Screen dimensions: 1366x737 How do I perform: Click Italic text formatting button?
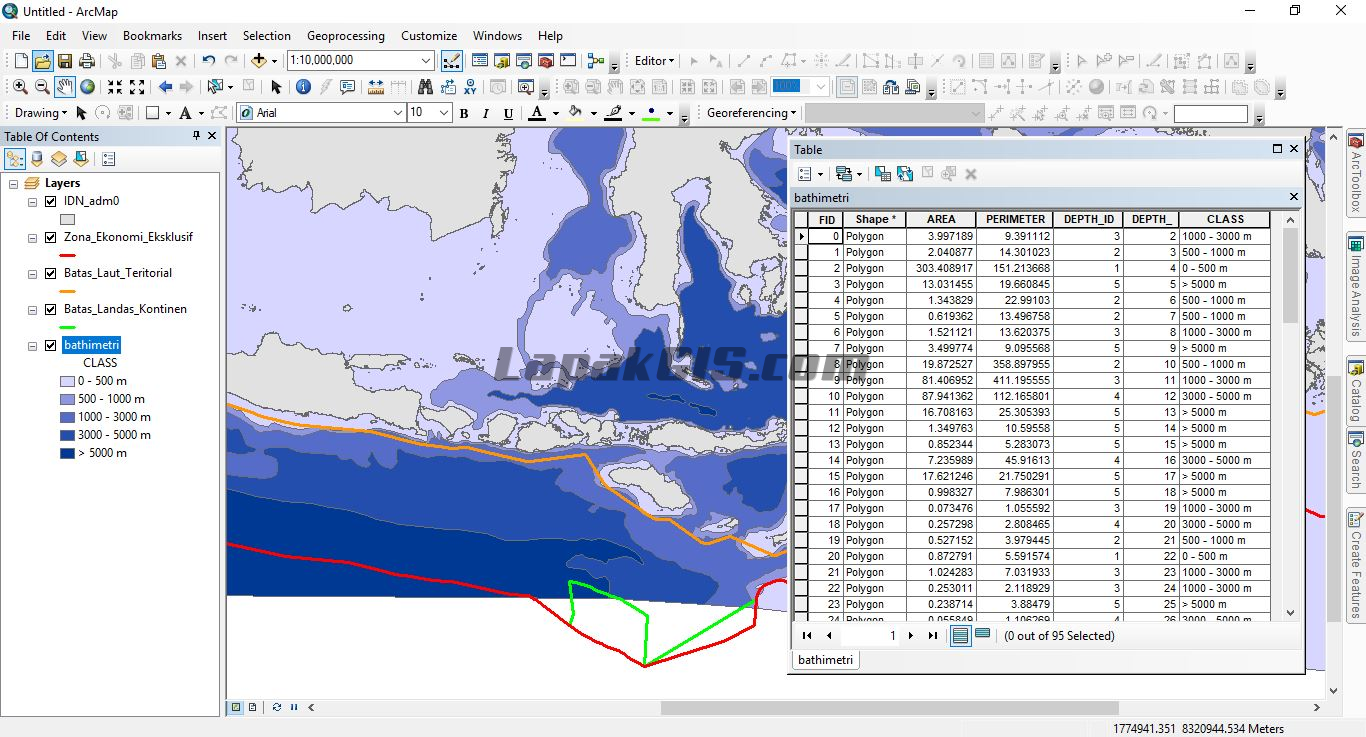pyautogui.click(x=487, y=113)
